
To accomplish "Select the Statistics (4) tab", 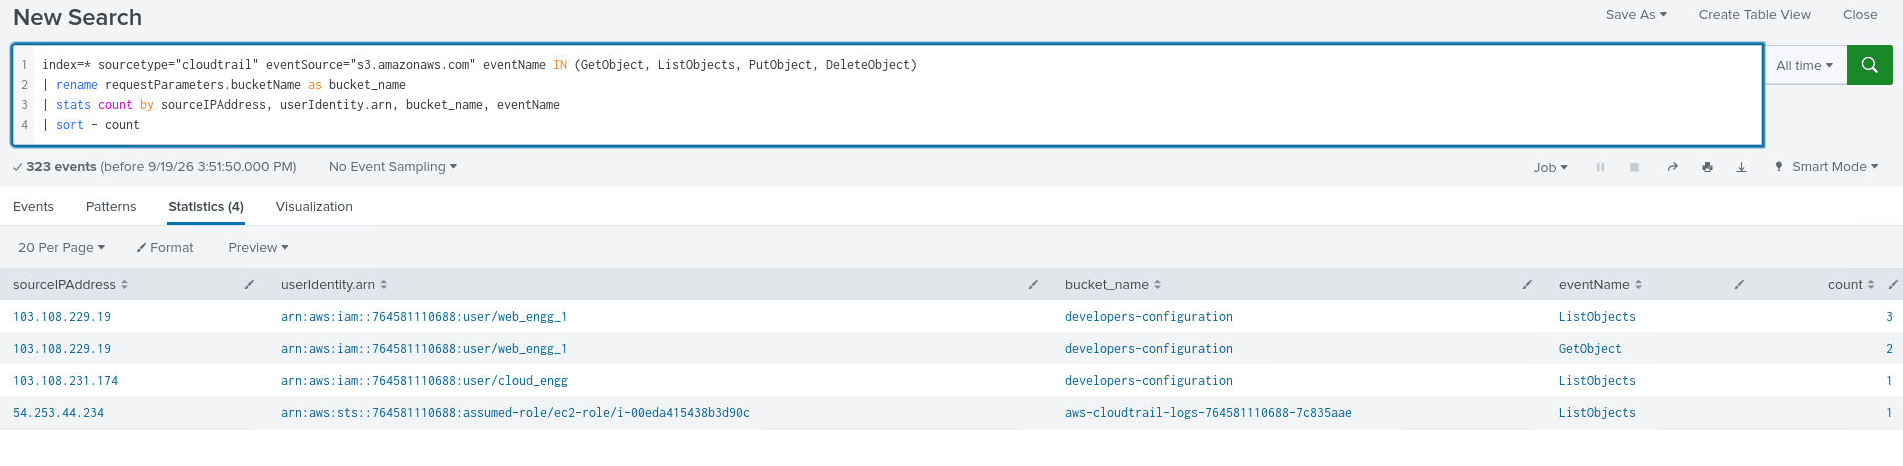I will 206,207.
